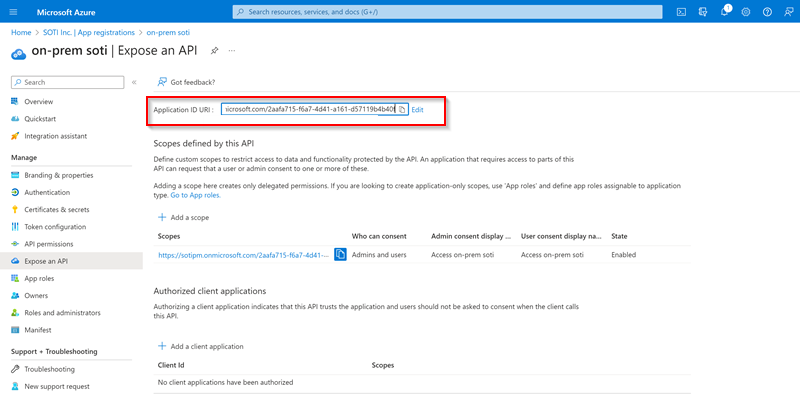
Task: Click the Got feedback icon
Action: coord(162,82)
